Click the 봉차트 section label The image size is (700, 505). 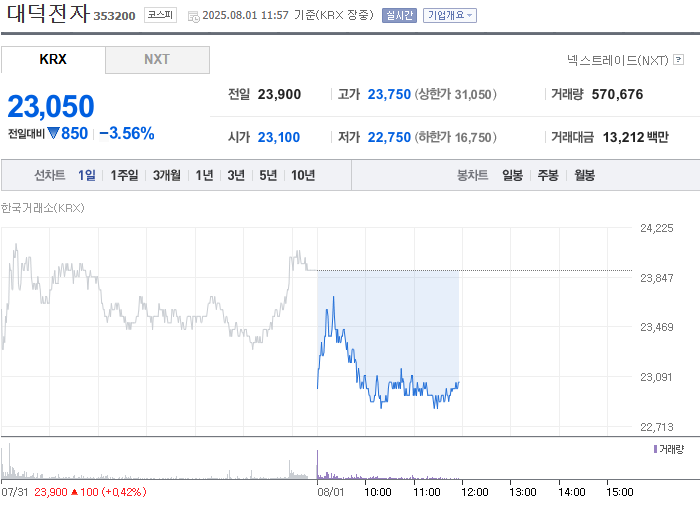pos(472,175)
